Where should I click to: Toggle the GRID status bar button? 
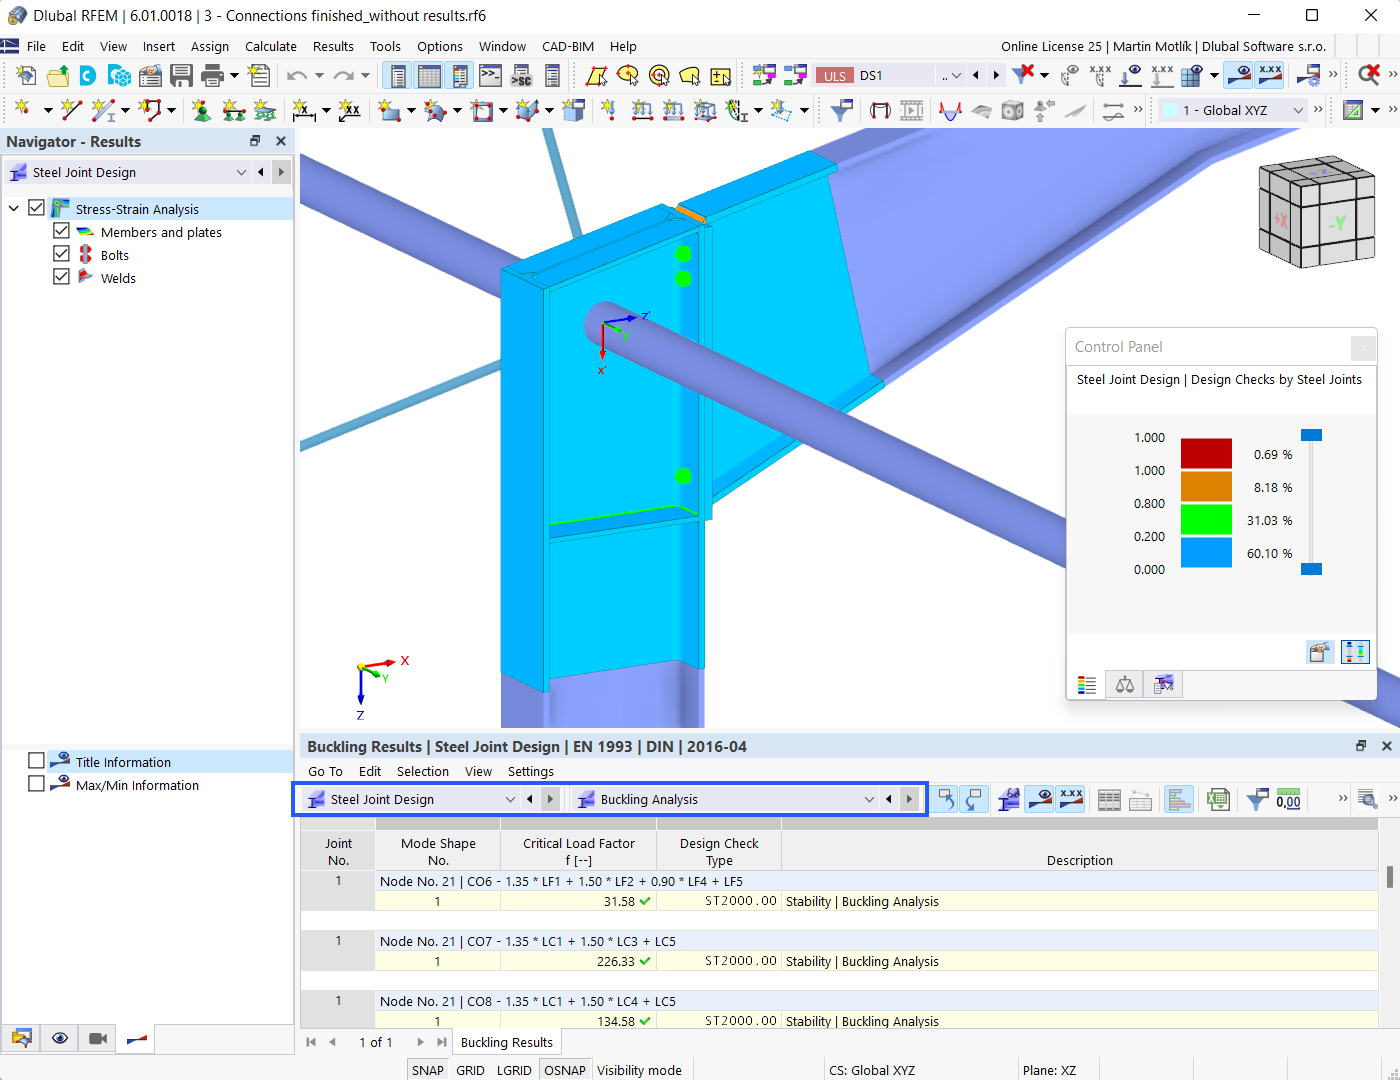pyautogui.click(x=470, y=1070)
